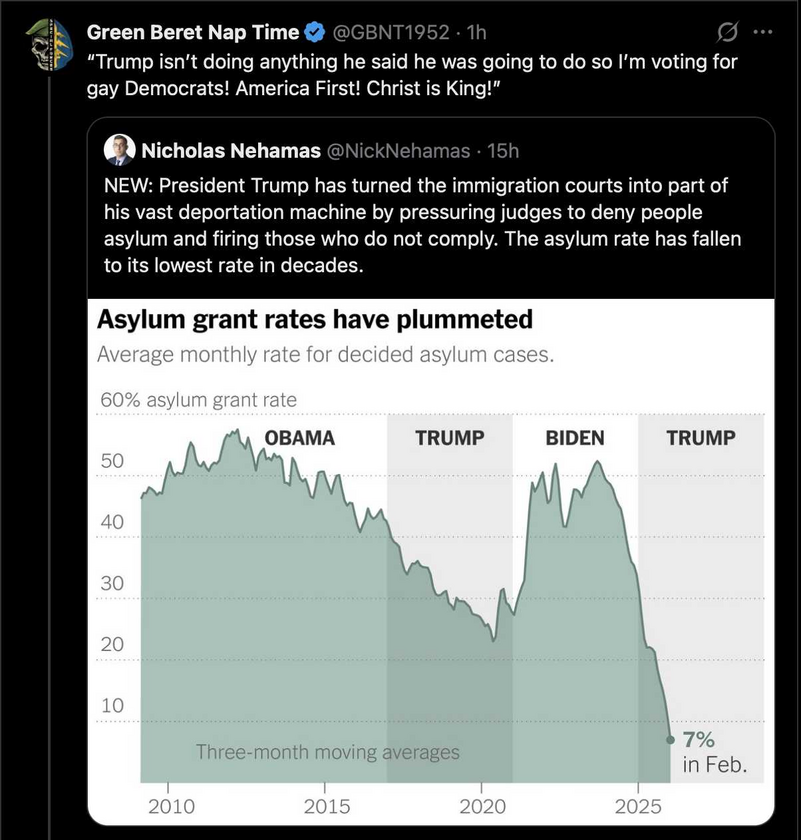Click the 'Three-month moving averages' chart note
Screen dimensions: 801x840
(x=327, y=752)
